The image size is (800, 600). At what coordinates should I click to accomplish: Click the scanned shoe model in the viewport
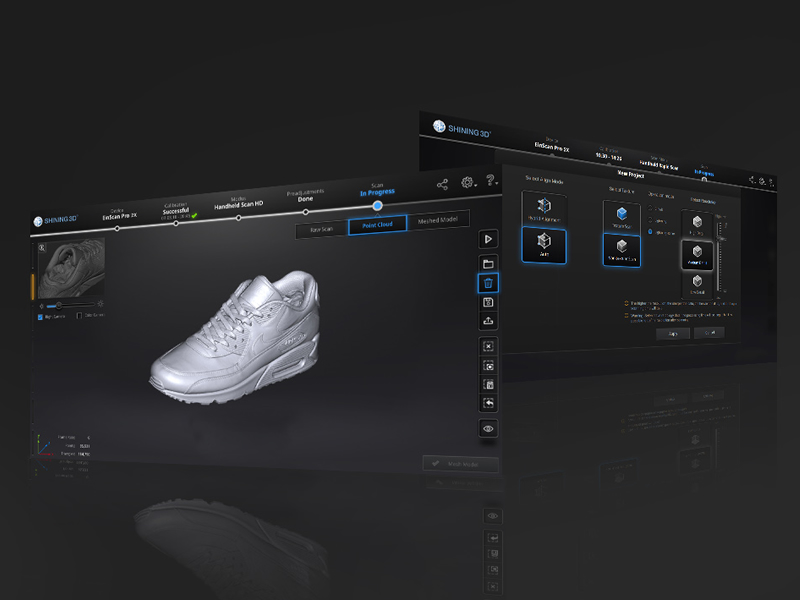pyautogui.click(x=235, y=338)
